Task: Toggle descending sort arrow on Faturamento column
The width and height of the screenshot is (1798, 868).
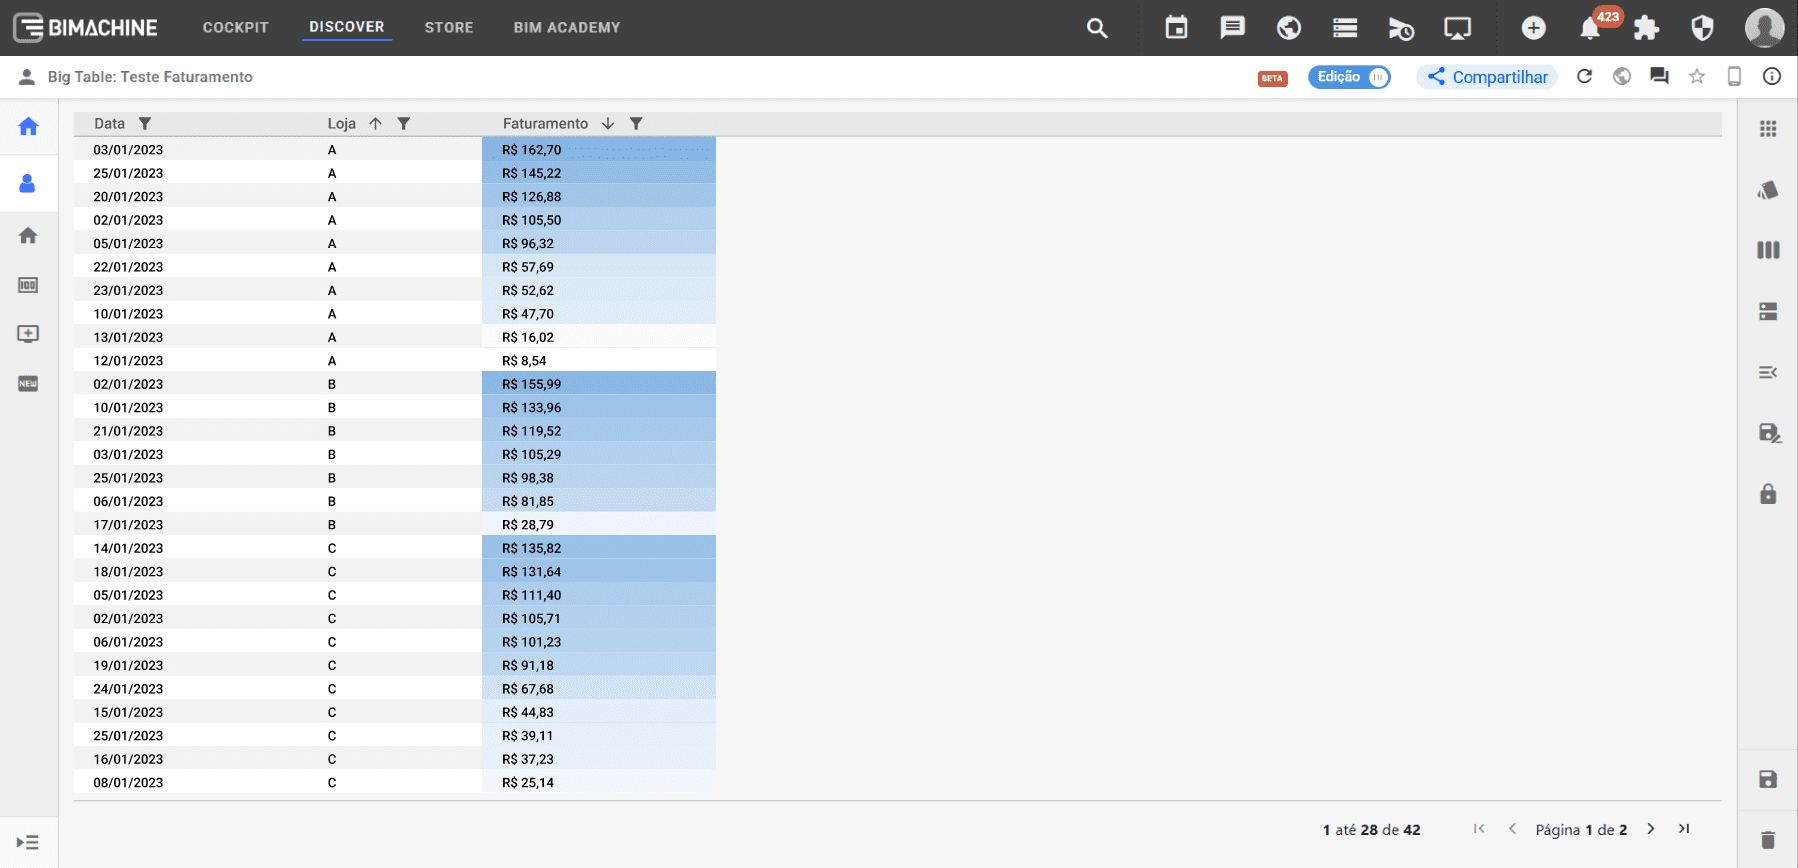Action: point(608,123)
